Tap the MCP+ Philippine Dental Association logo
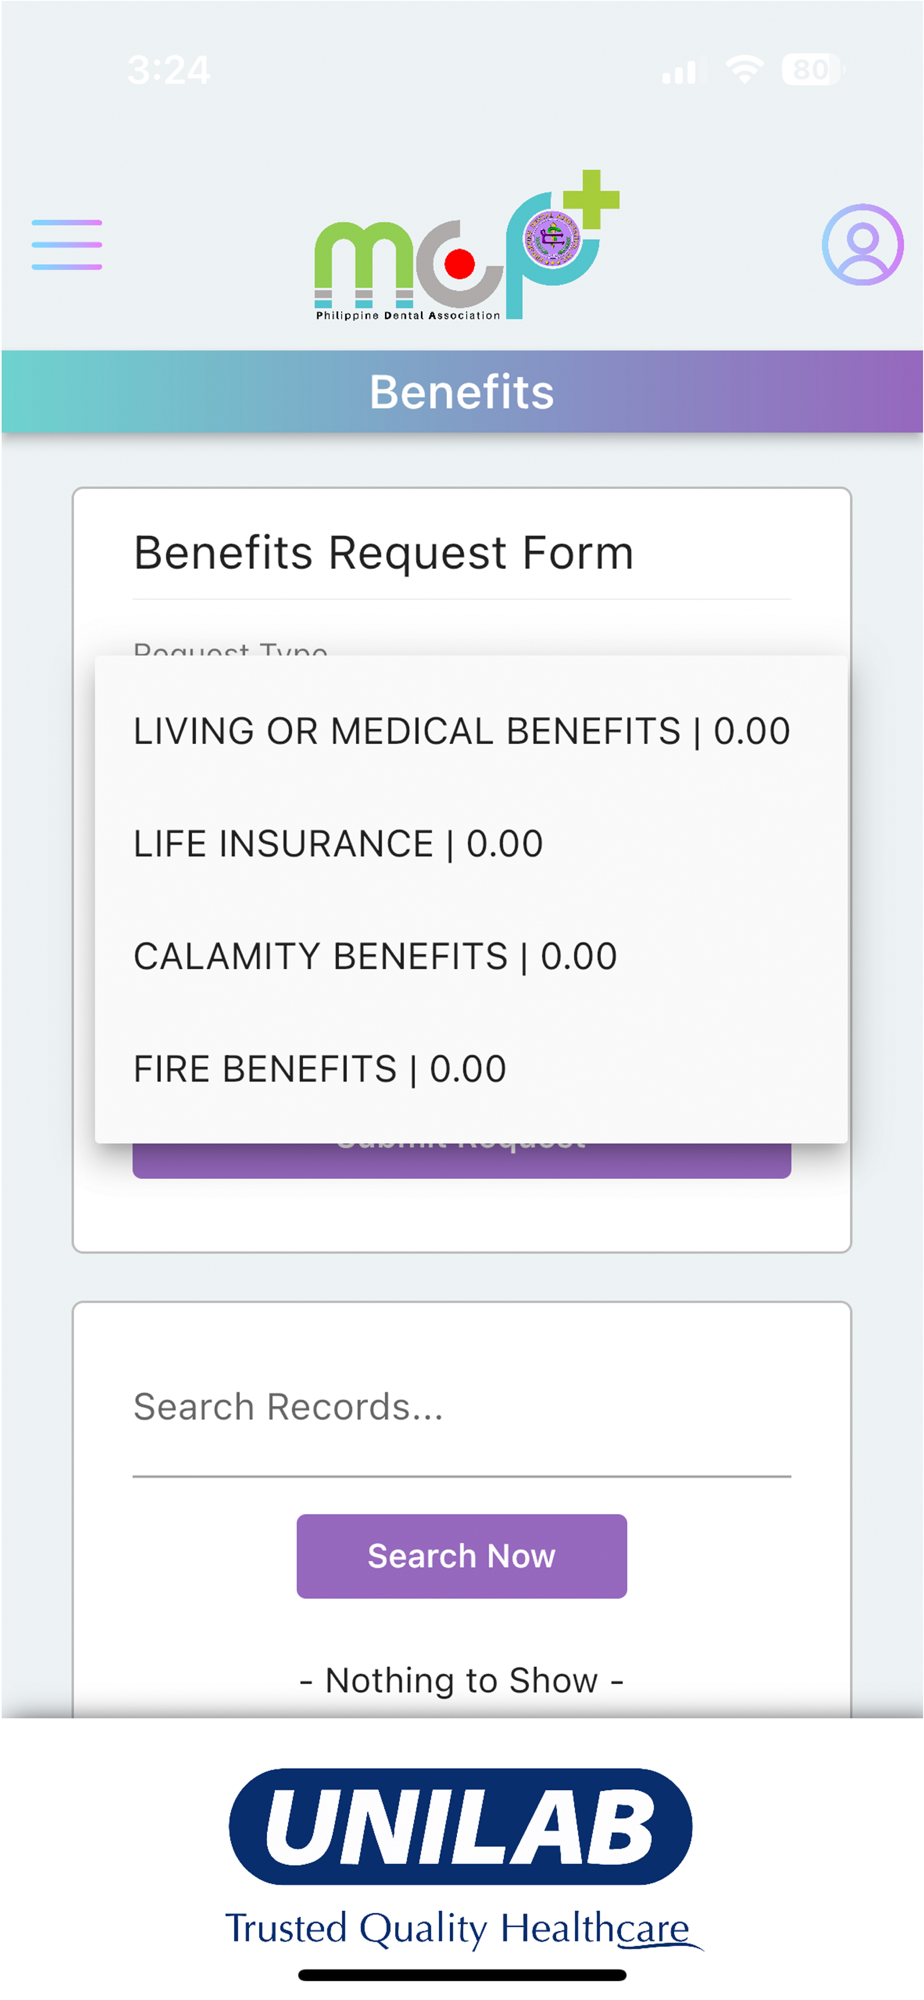Screen dimensions: 924x2000 point(466,246)
